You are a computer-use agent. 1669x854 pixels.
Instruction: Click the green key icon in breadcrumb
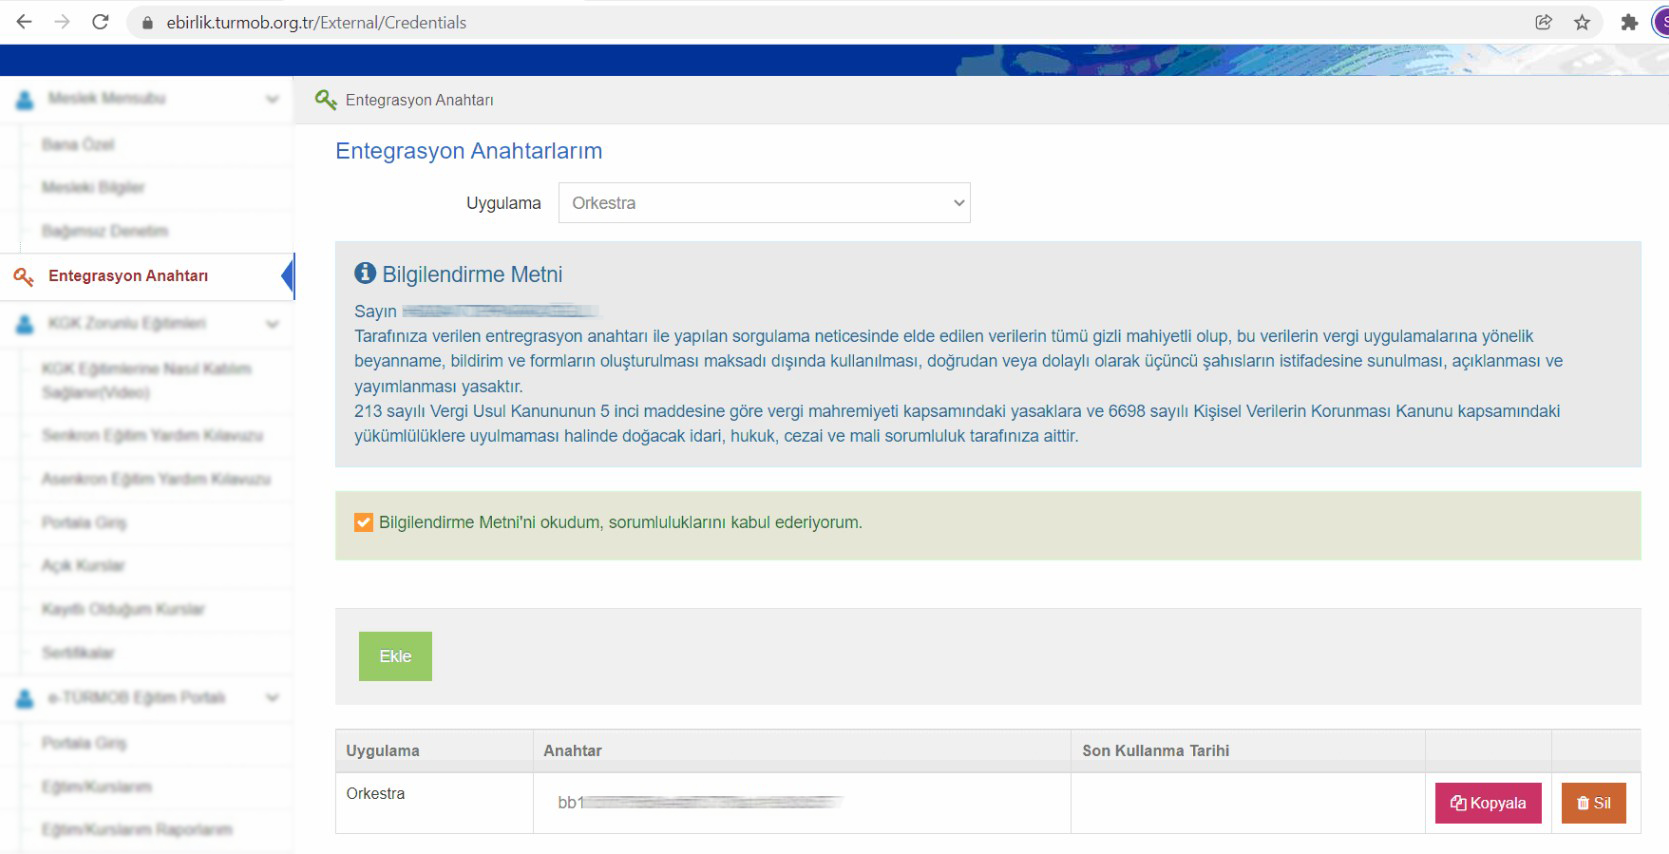[x=325, y=100]
